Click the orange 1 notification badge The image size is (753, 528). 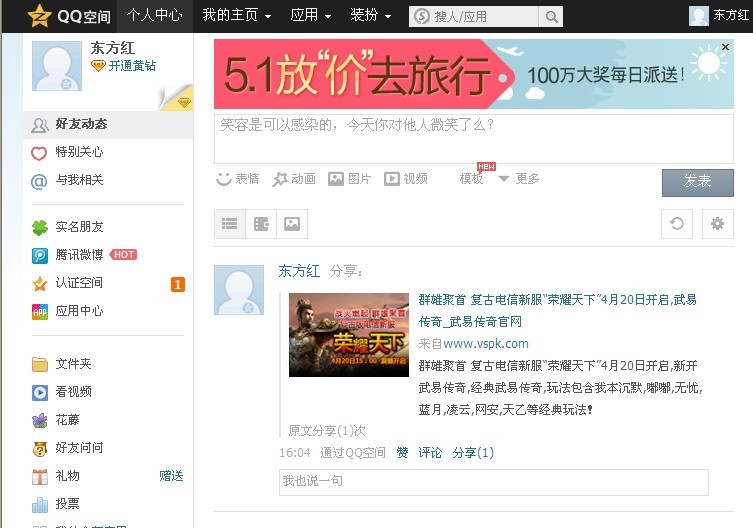click(x=178, y=284)
